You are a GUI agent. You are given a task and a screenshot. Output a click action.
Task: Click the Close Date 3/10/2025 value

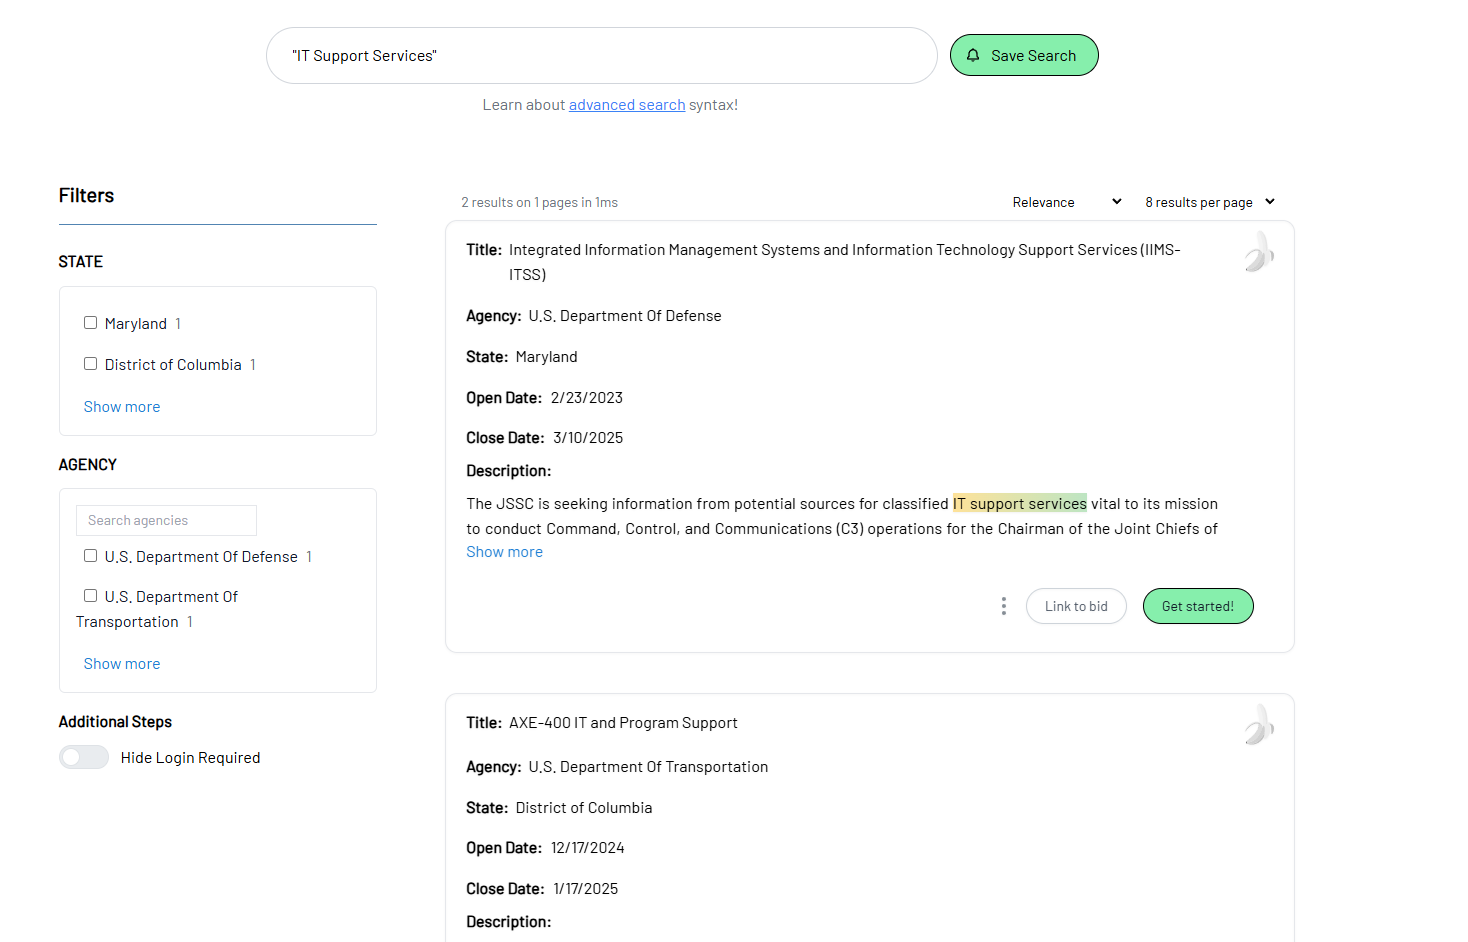point(588,438)
